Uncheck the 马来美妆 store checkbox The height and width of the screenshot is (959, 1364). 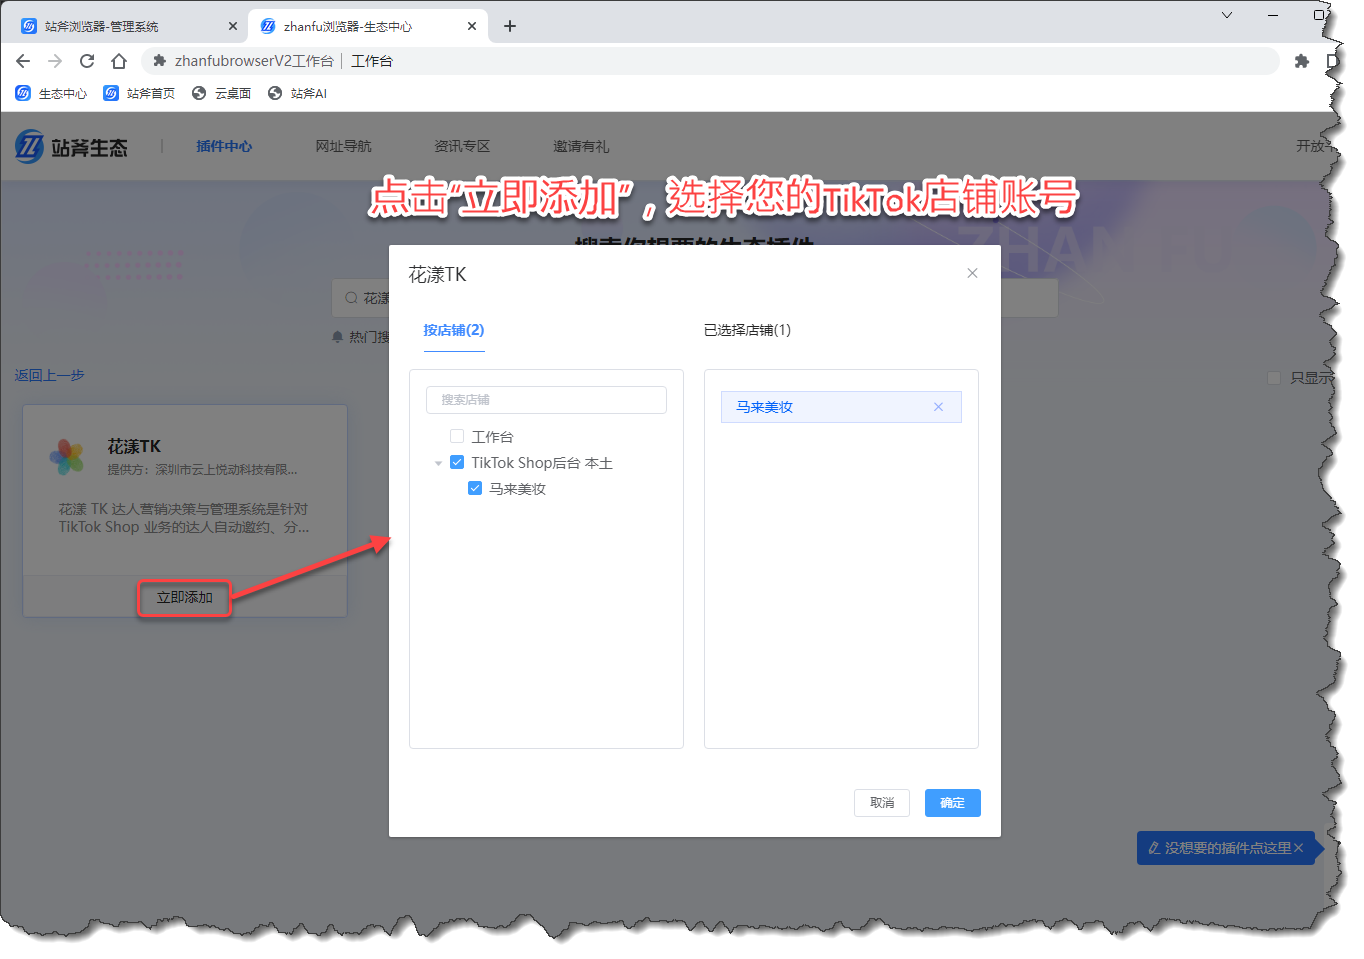[x=475, y=488]
